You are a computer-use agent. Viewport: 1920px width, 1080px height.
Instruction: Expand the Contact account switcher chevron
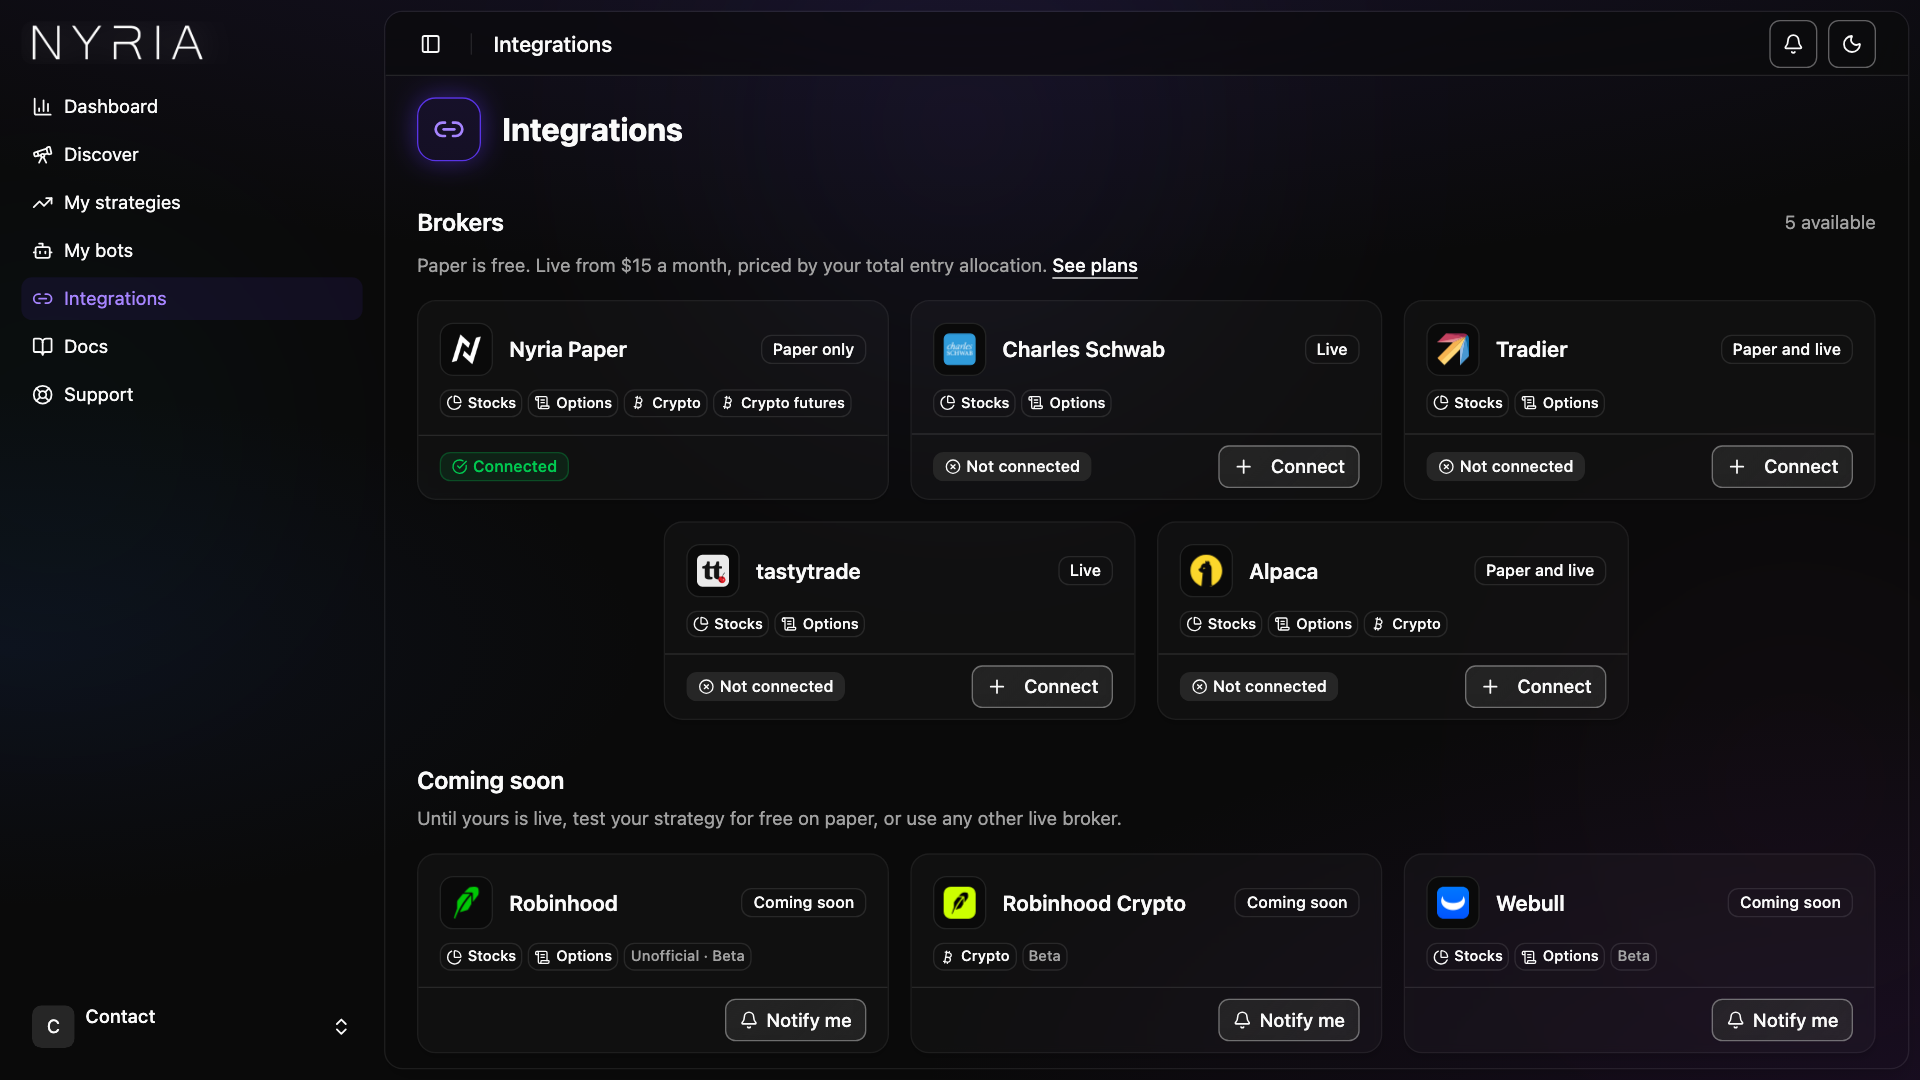click(x=341, y=1027)
